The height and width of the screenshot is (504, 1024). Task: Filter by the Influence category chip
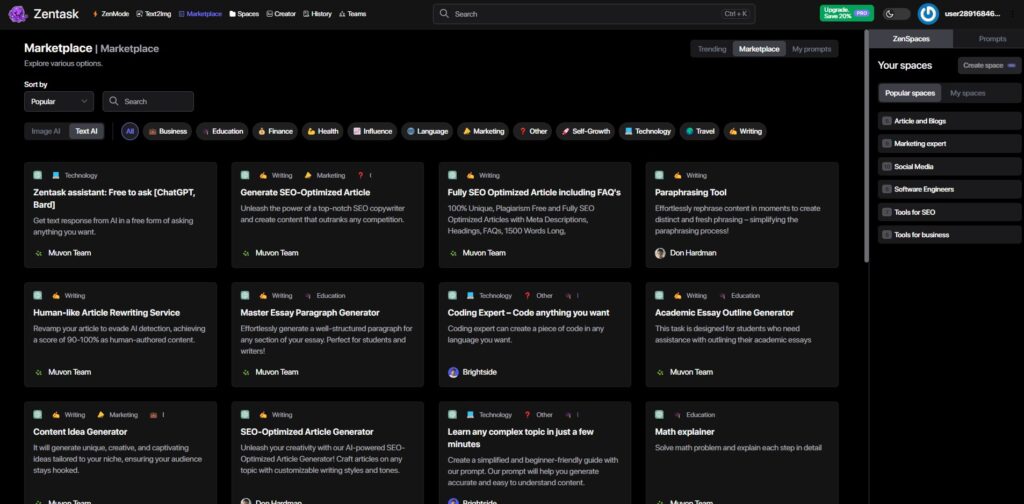pyautogui.click(x=372, y=131)
